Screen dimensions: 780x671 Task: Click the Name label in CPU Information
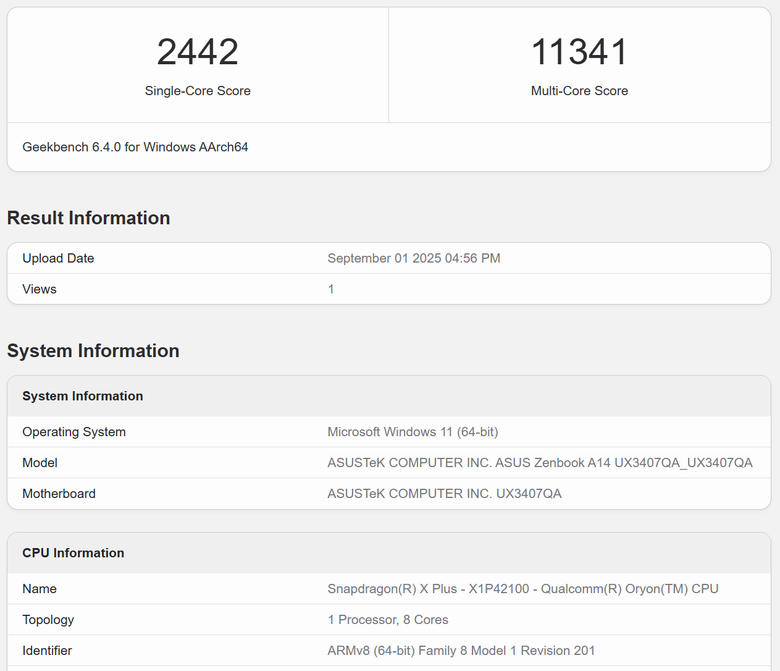39,588
